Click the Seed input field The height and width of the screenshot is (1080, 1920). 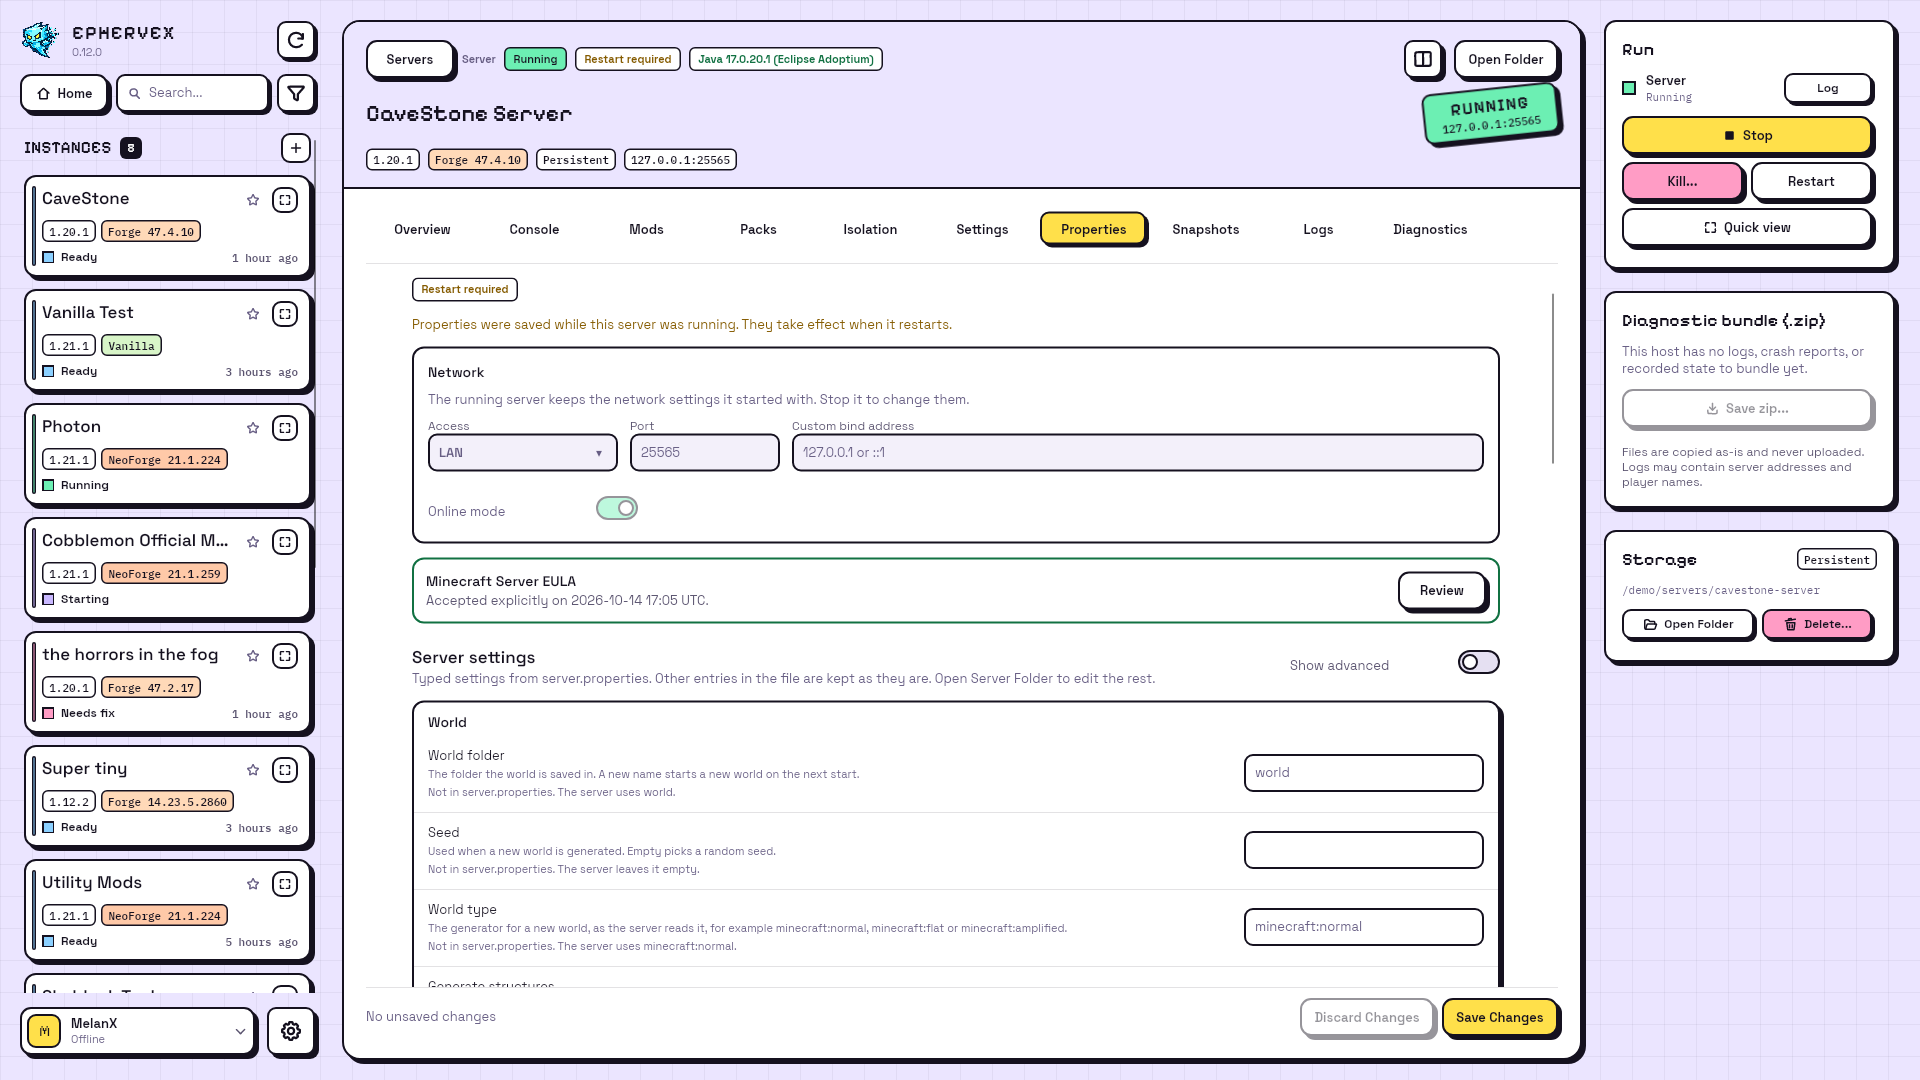[1363, 850]
